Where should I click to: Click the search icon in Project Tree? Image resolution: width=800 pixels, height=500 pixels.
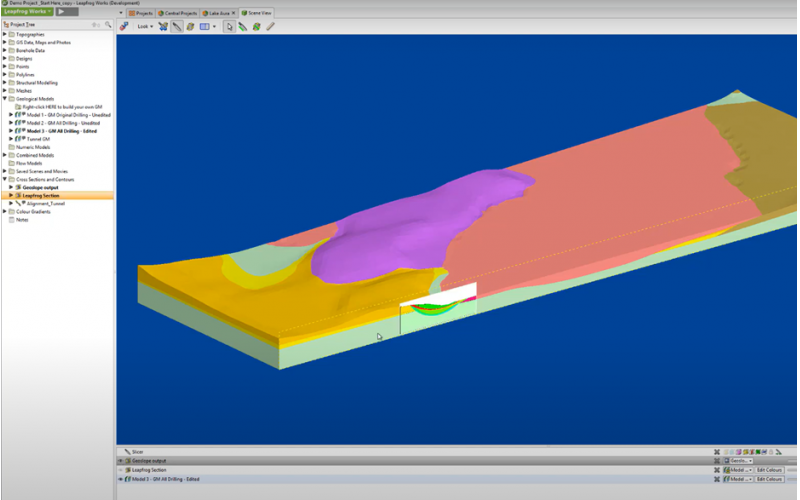109,24
